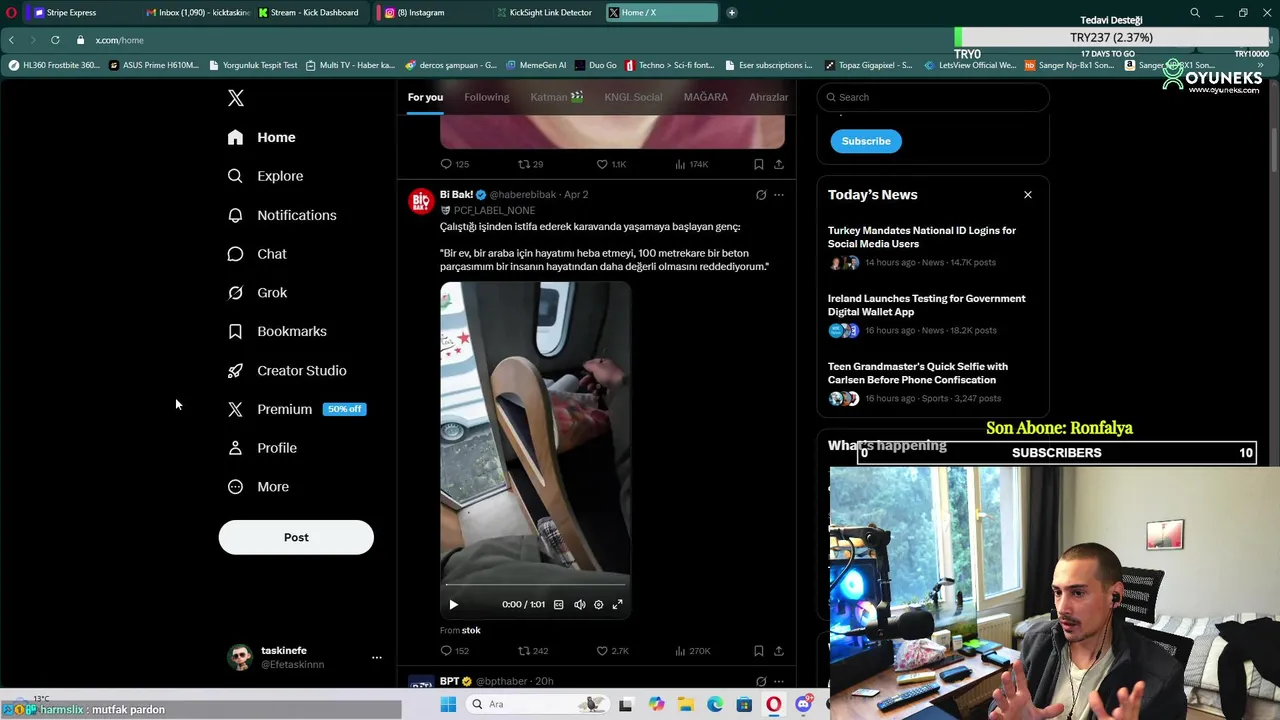Select the For you tab

point(425,97)
